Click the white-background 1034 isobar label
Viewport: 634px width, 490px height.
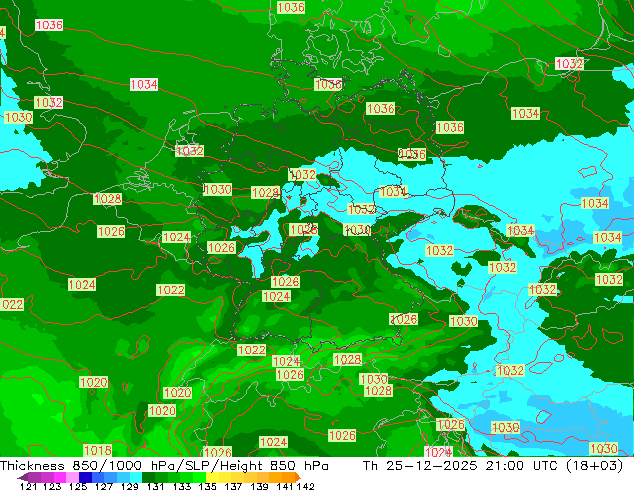point(144,84)
